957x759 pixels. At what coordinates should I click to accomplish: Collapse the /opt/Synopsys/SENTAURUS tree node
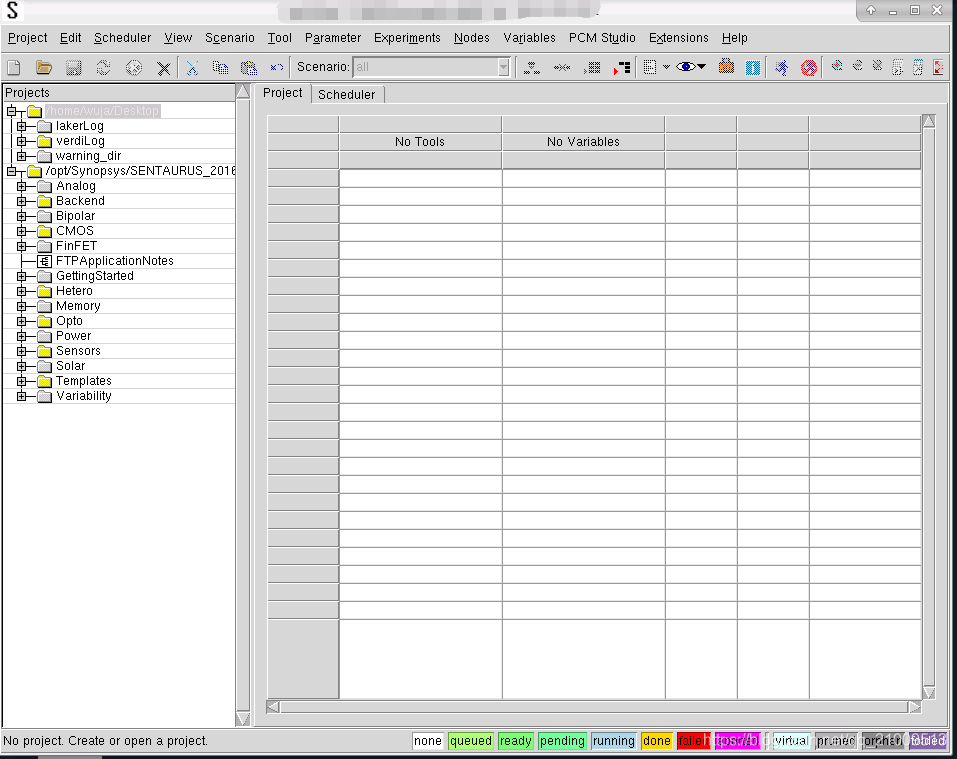(x=11, y=171)
